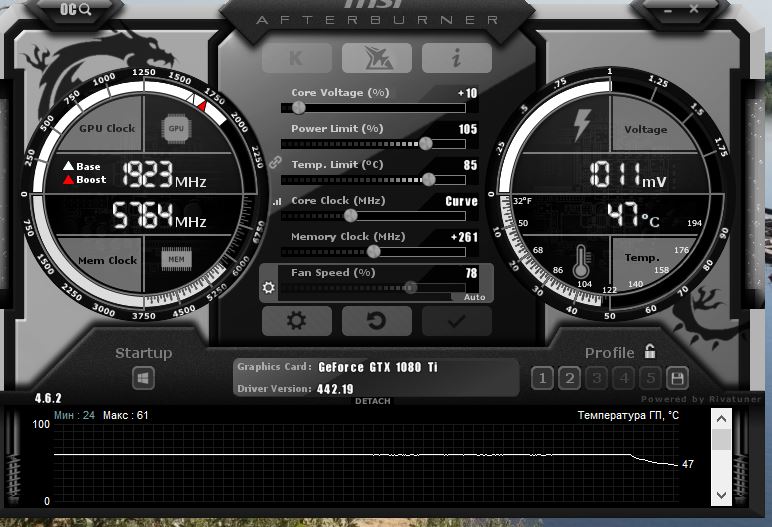Viewport: 772px width, 527px height.
Task: Open the MSI jet logo button
Action: [x=377, y=58]
